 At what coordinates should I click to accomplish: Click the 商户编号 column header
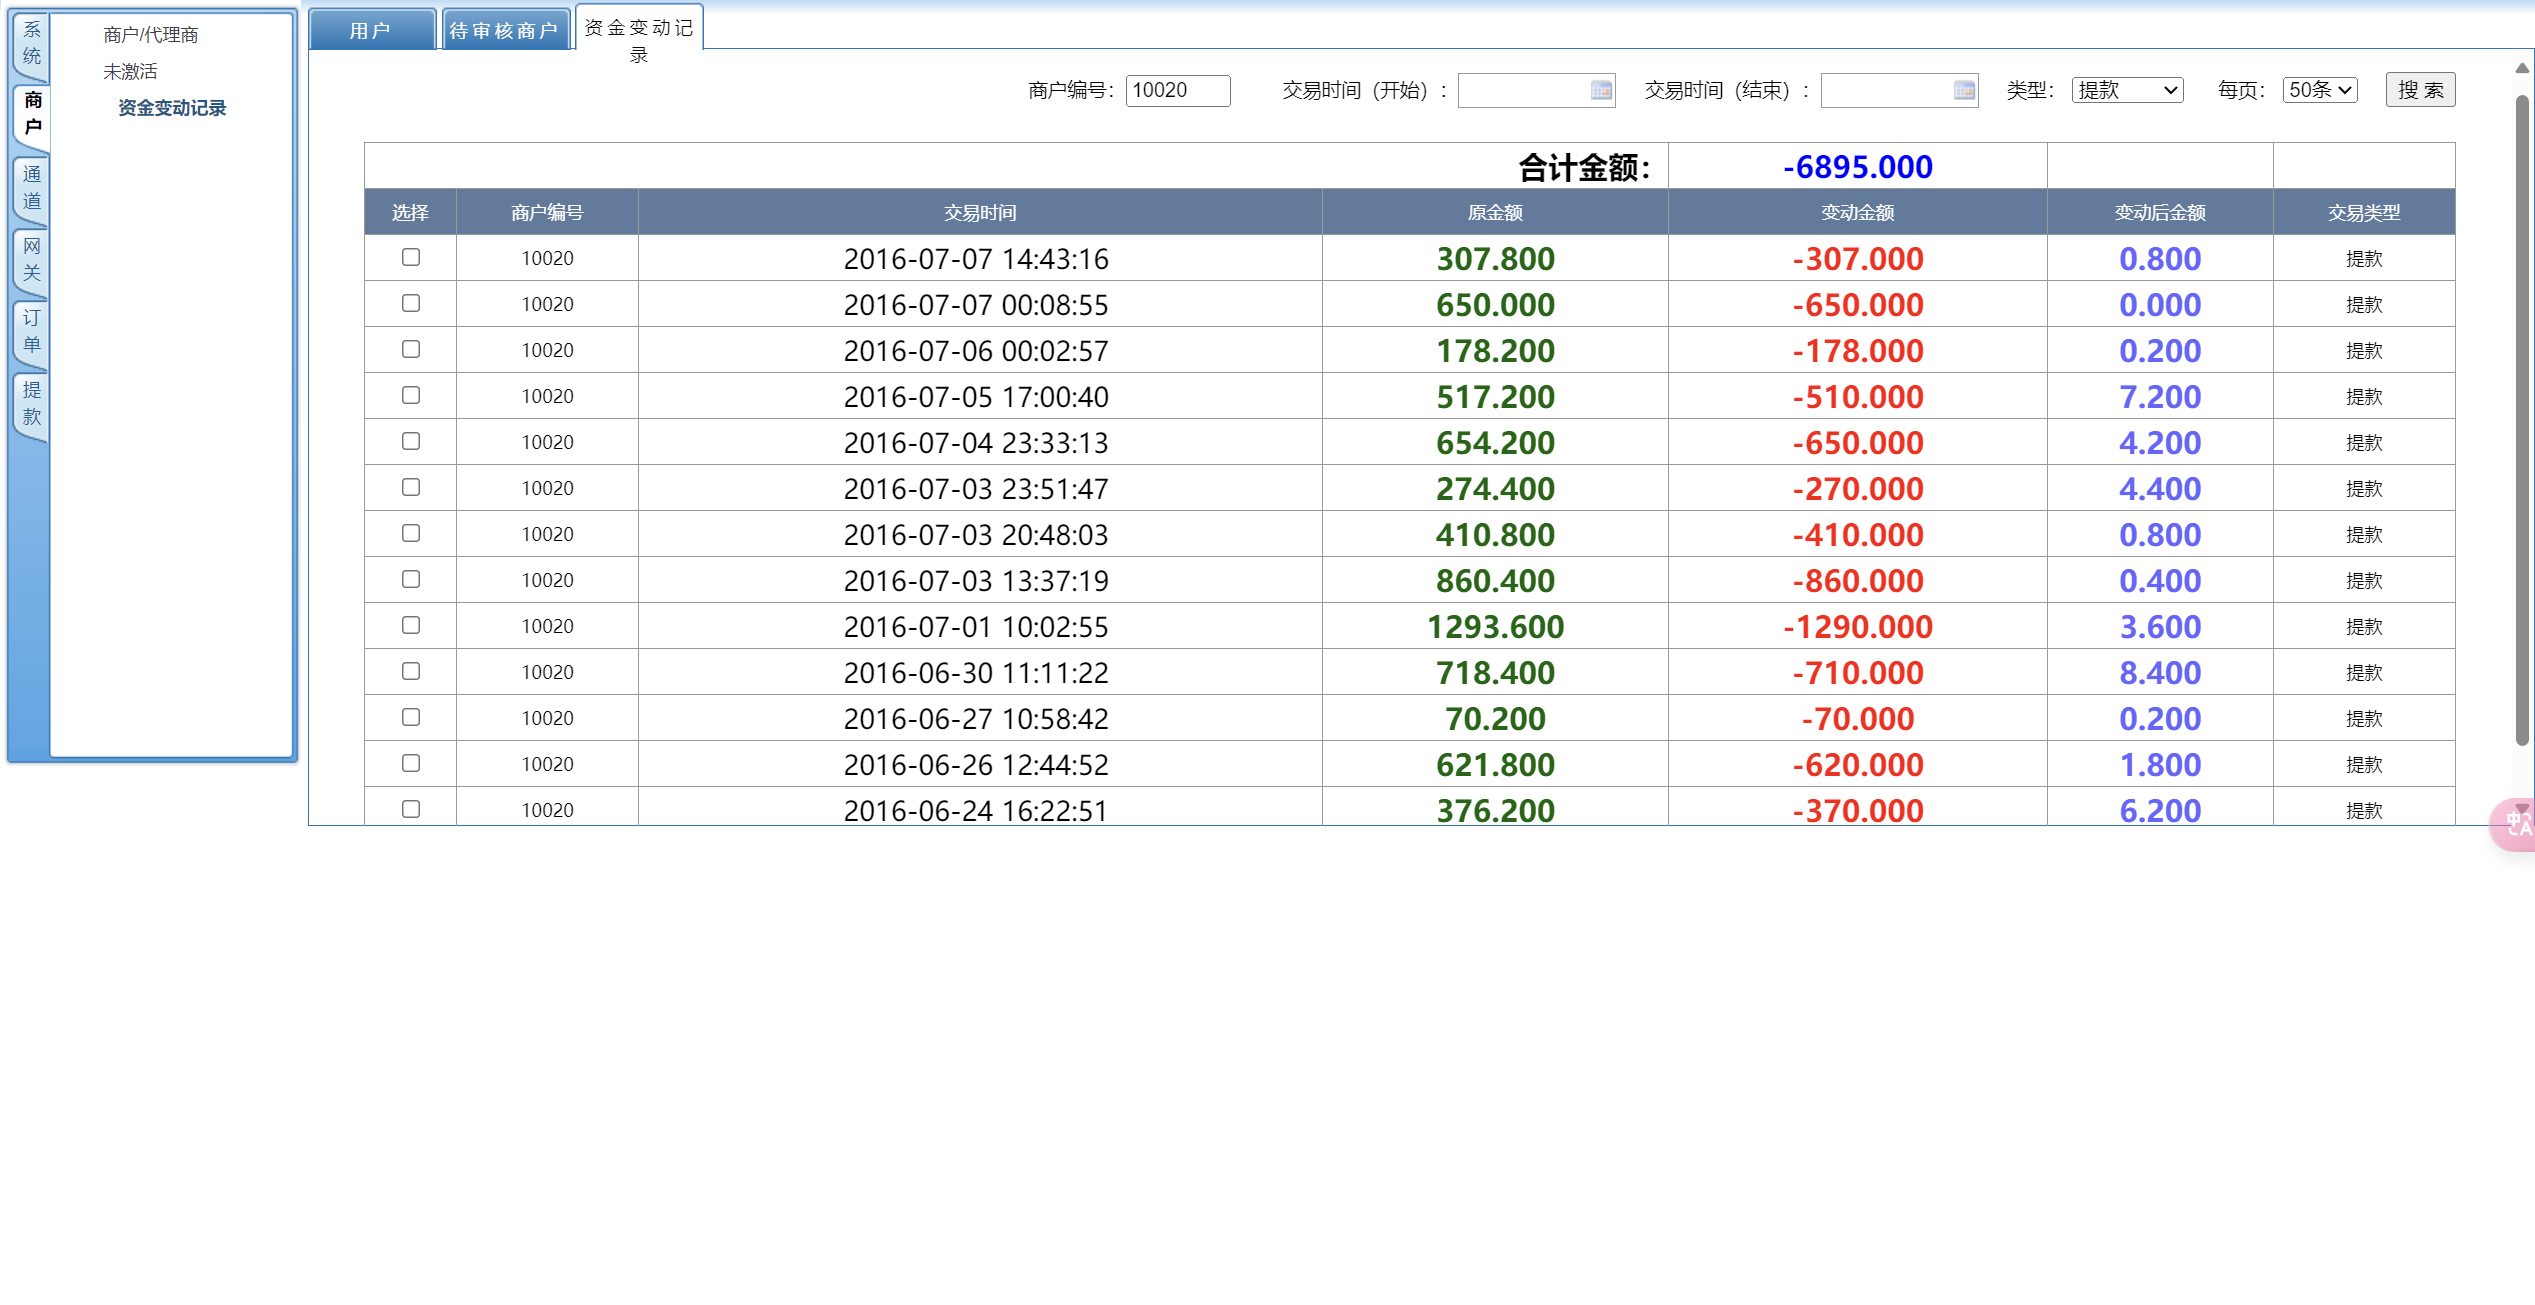547,212
